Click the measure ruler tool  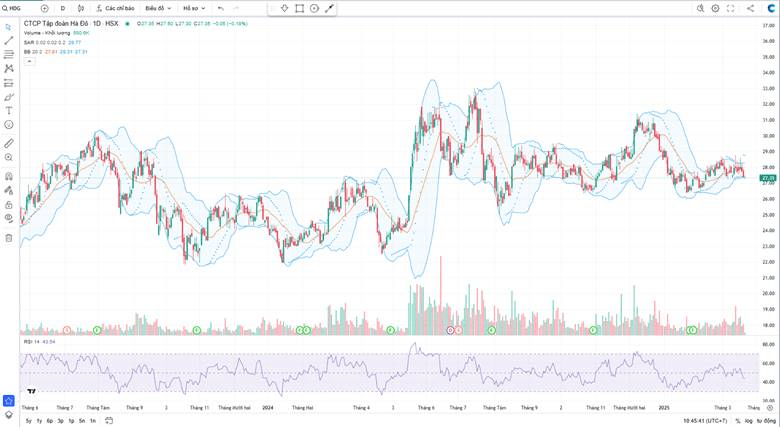[x=9, y=143]
